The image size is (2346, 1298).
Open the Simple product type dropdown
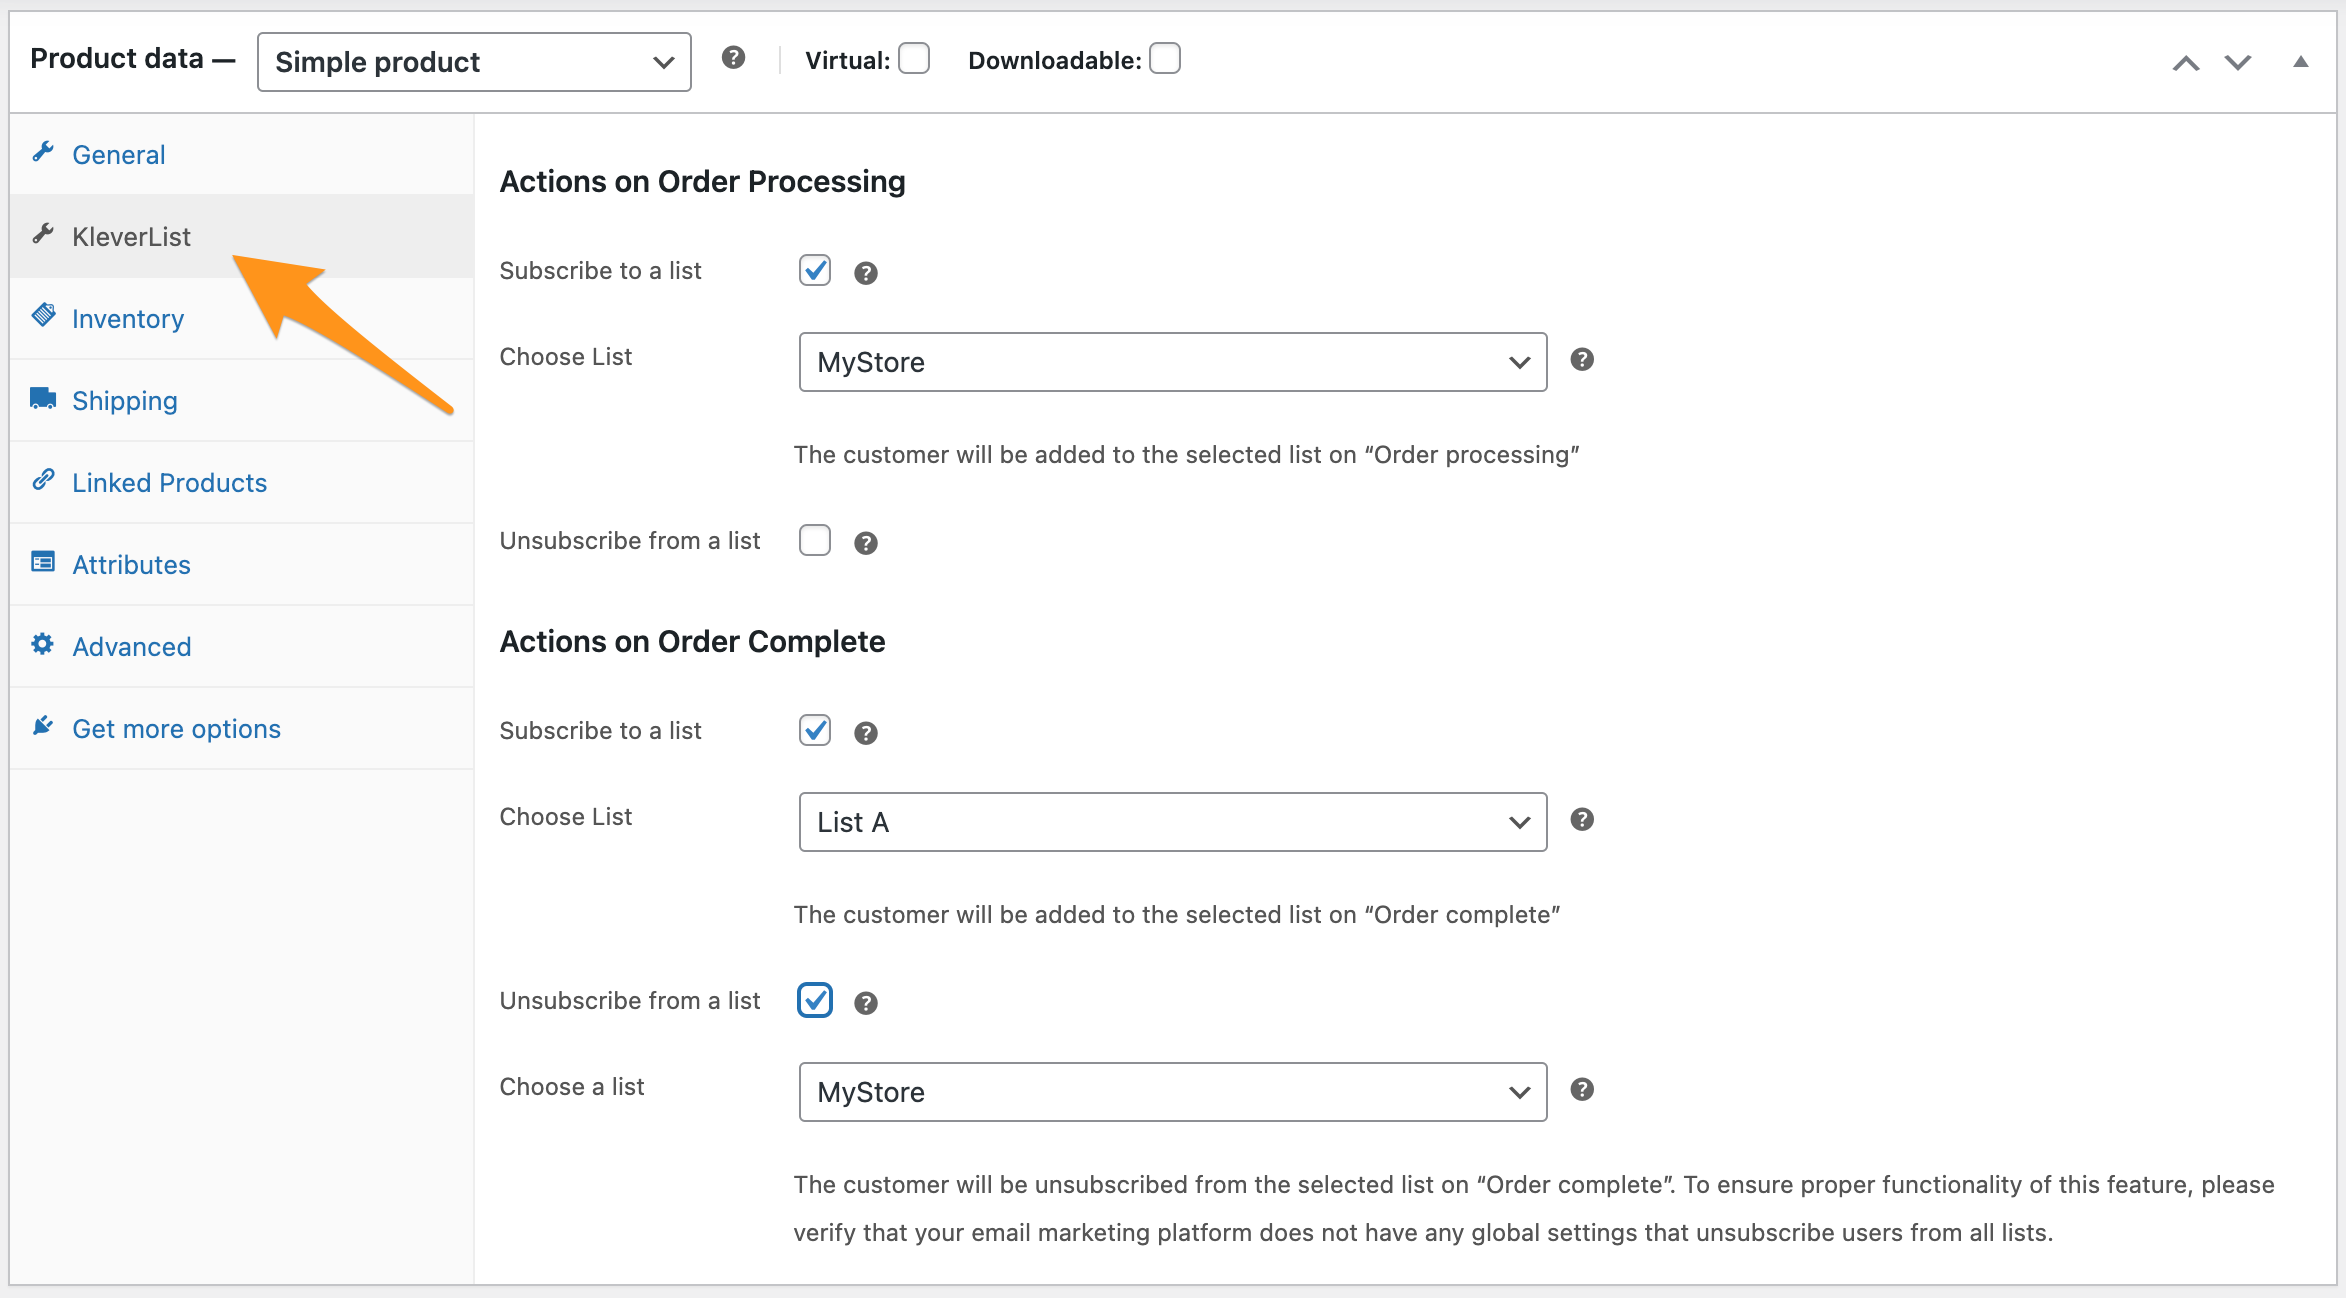pos(474,62)
